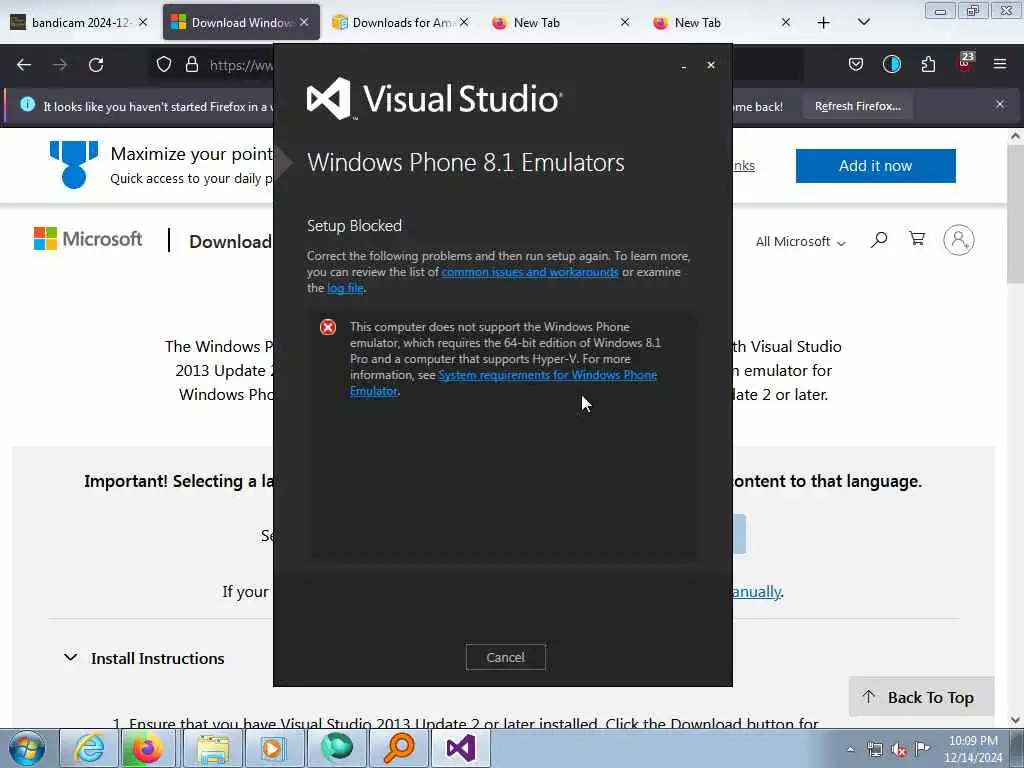Open the common issues and workarounds link
The height and width of the screenshot is (768, 1024).
[530, 272]
